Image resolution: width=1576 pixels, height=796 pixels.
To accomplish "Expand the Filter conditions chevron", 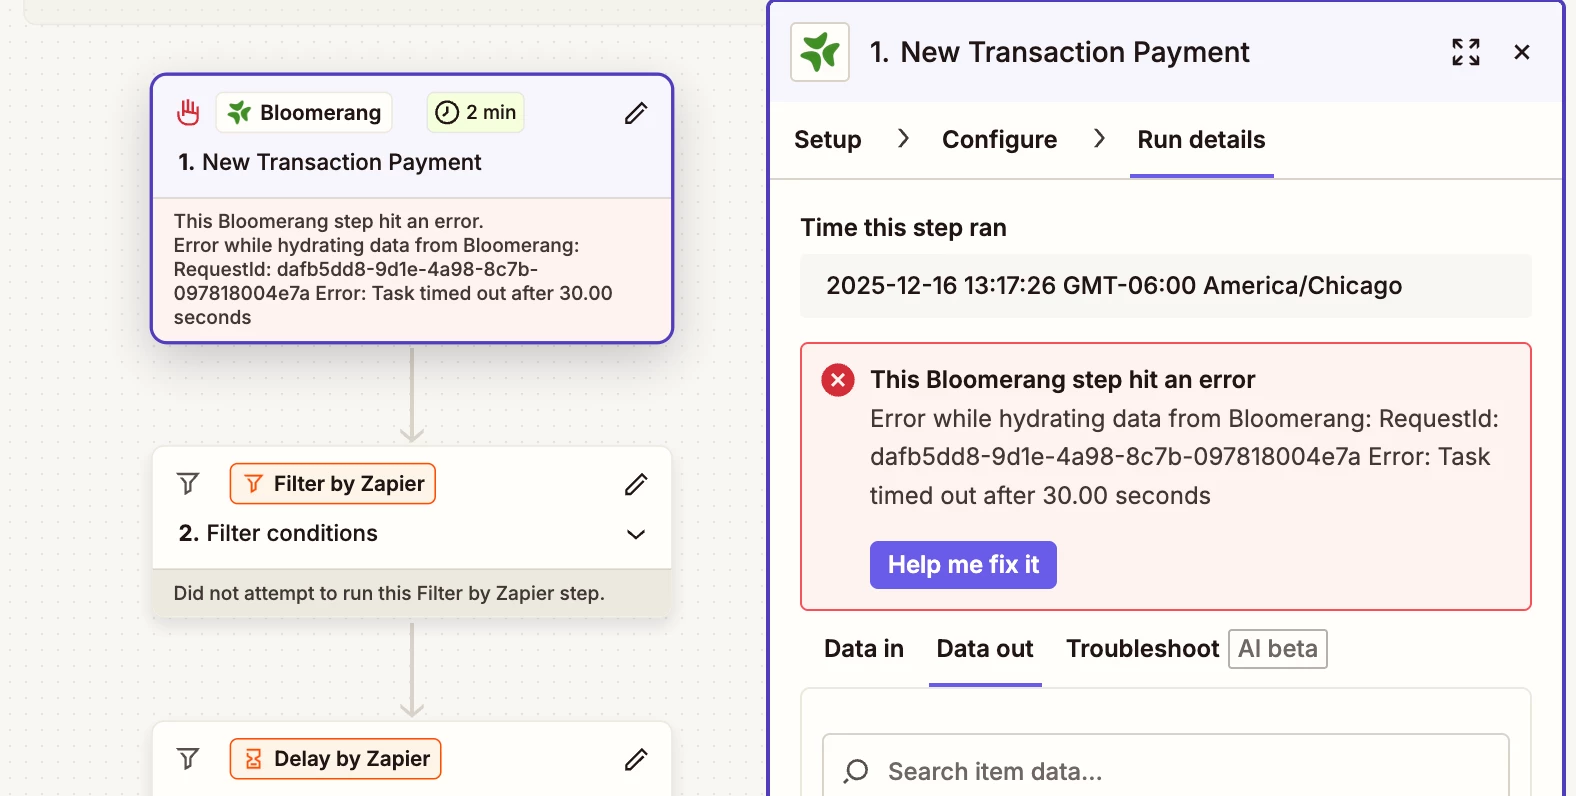I will 636,534.
